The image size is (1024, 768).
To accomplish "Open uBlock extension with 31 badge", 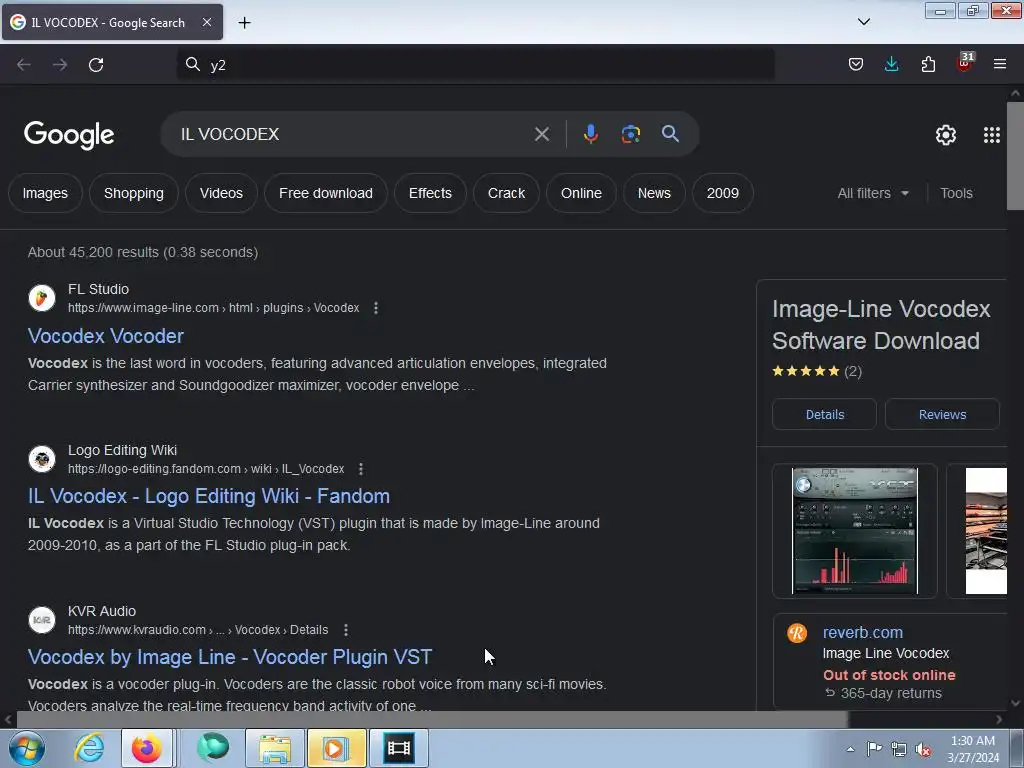I will pos(965,63).
